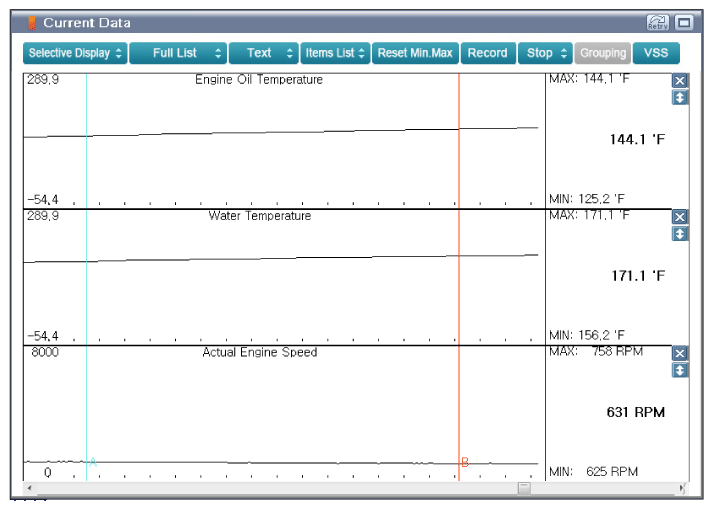713x510 pixels.
Task: Click the Actual Engine Speed graph's resize arrow icon
Action: [x=679, y=370]
